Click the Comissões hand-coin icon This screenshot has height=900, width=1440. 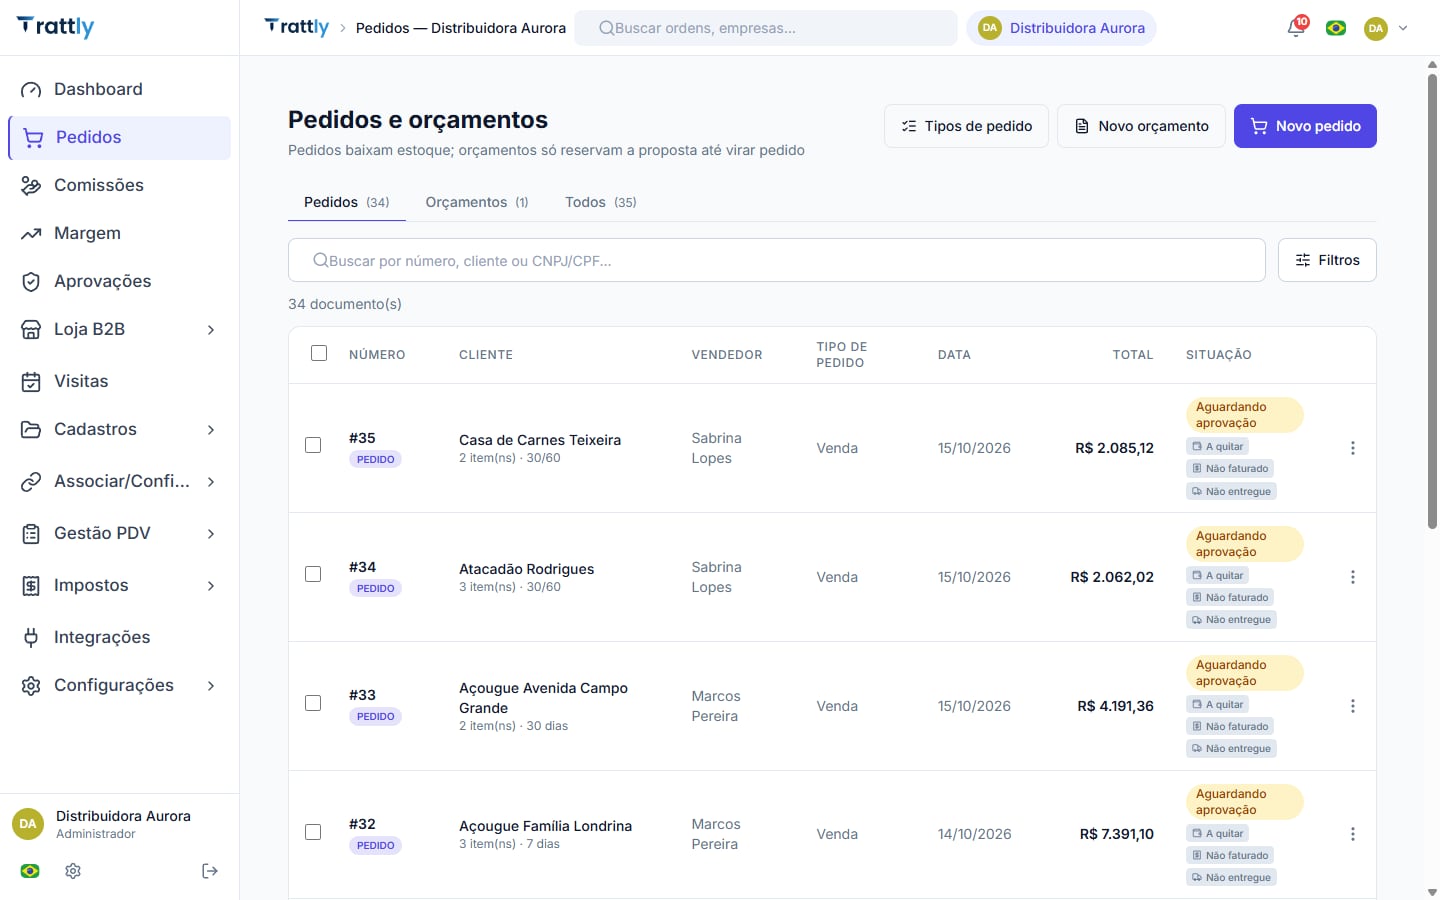pyautogui.click(x=31, y=185)
